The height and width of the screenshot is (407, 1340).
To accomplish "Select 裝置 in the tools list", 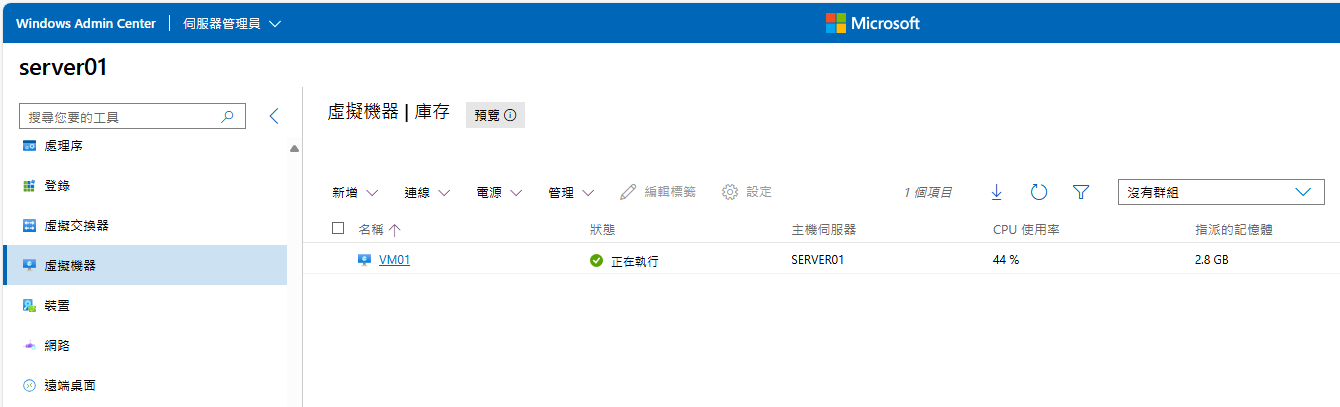I will click(144, 306).
